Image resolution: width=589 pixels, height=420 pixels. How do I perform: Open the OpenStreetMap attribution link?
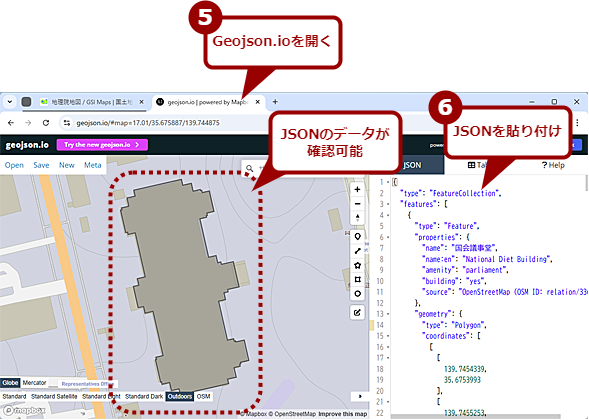click(x=292, y=414)
